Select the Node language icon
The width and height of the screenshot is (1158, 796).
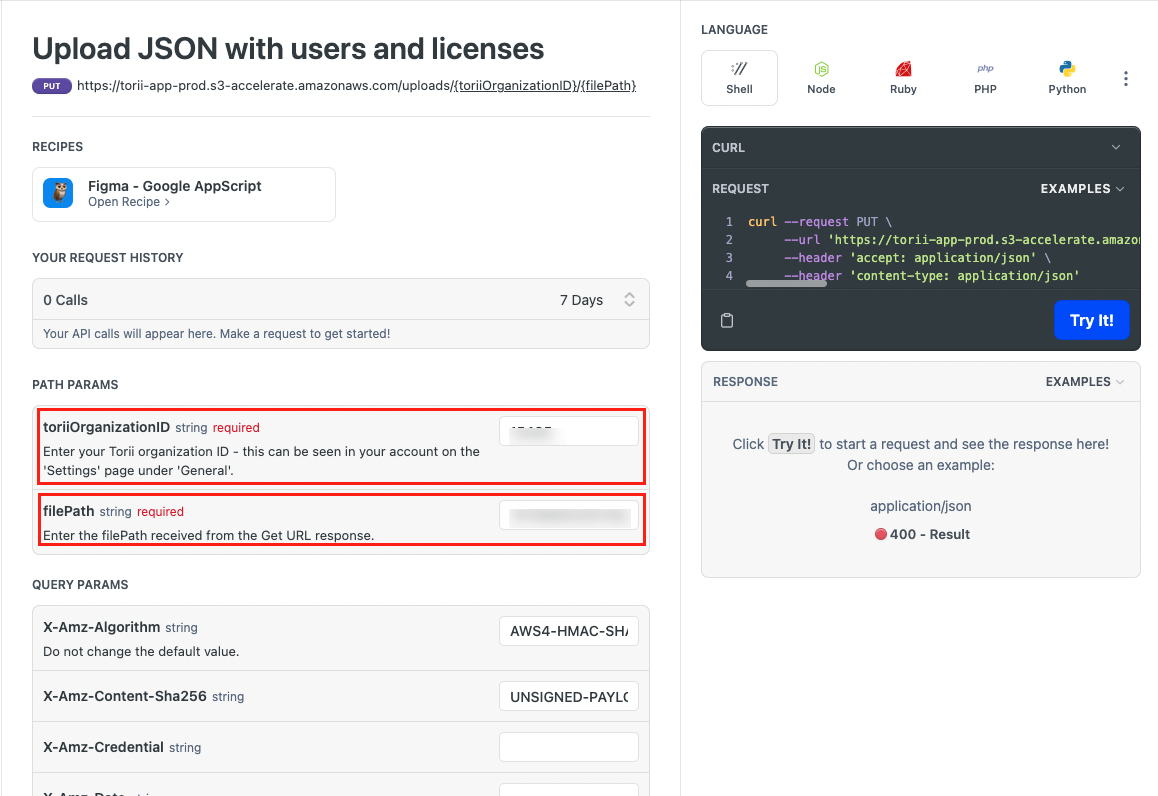[821, 69]
